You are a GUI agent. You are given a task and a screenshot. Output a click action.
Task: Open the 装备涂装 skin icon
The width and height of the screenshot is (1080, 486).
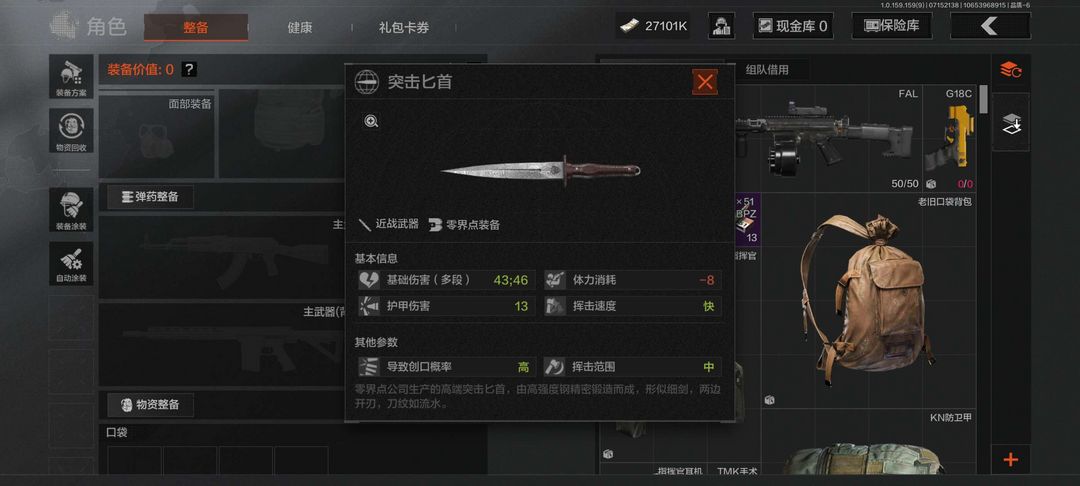click(71, 209)
